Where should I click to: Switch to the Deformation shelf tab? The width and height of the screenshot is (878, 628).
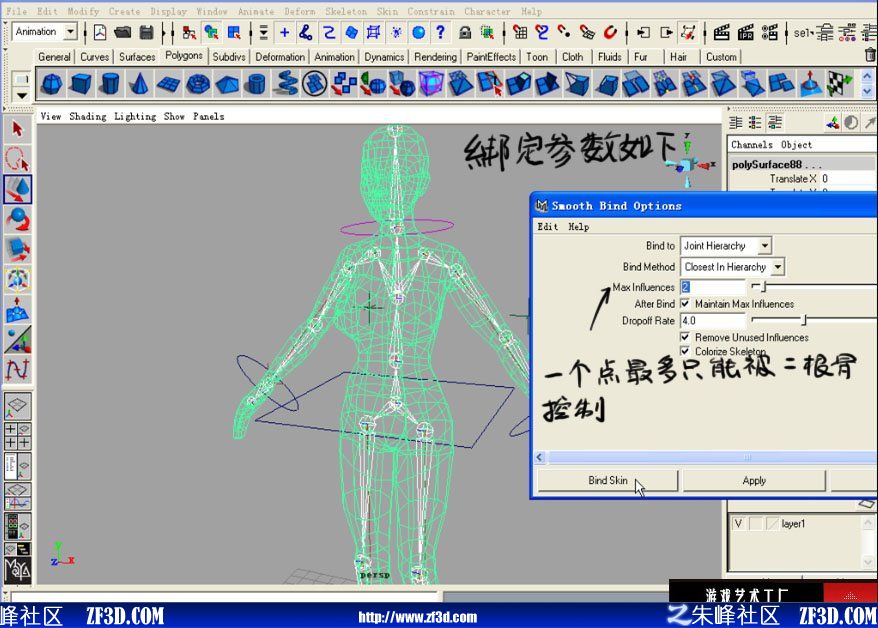280,57
